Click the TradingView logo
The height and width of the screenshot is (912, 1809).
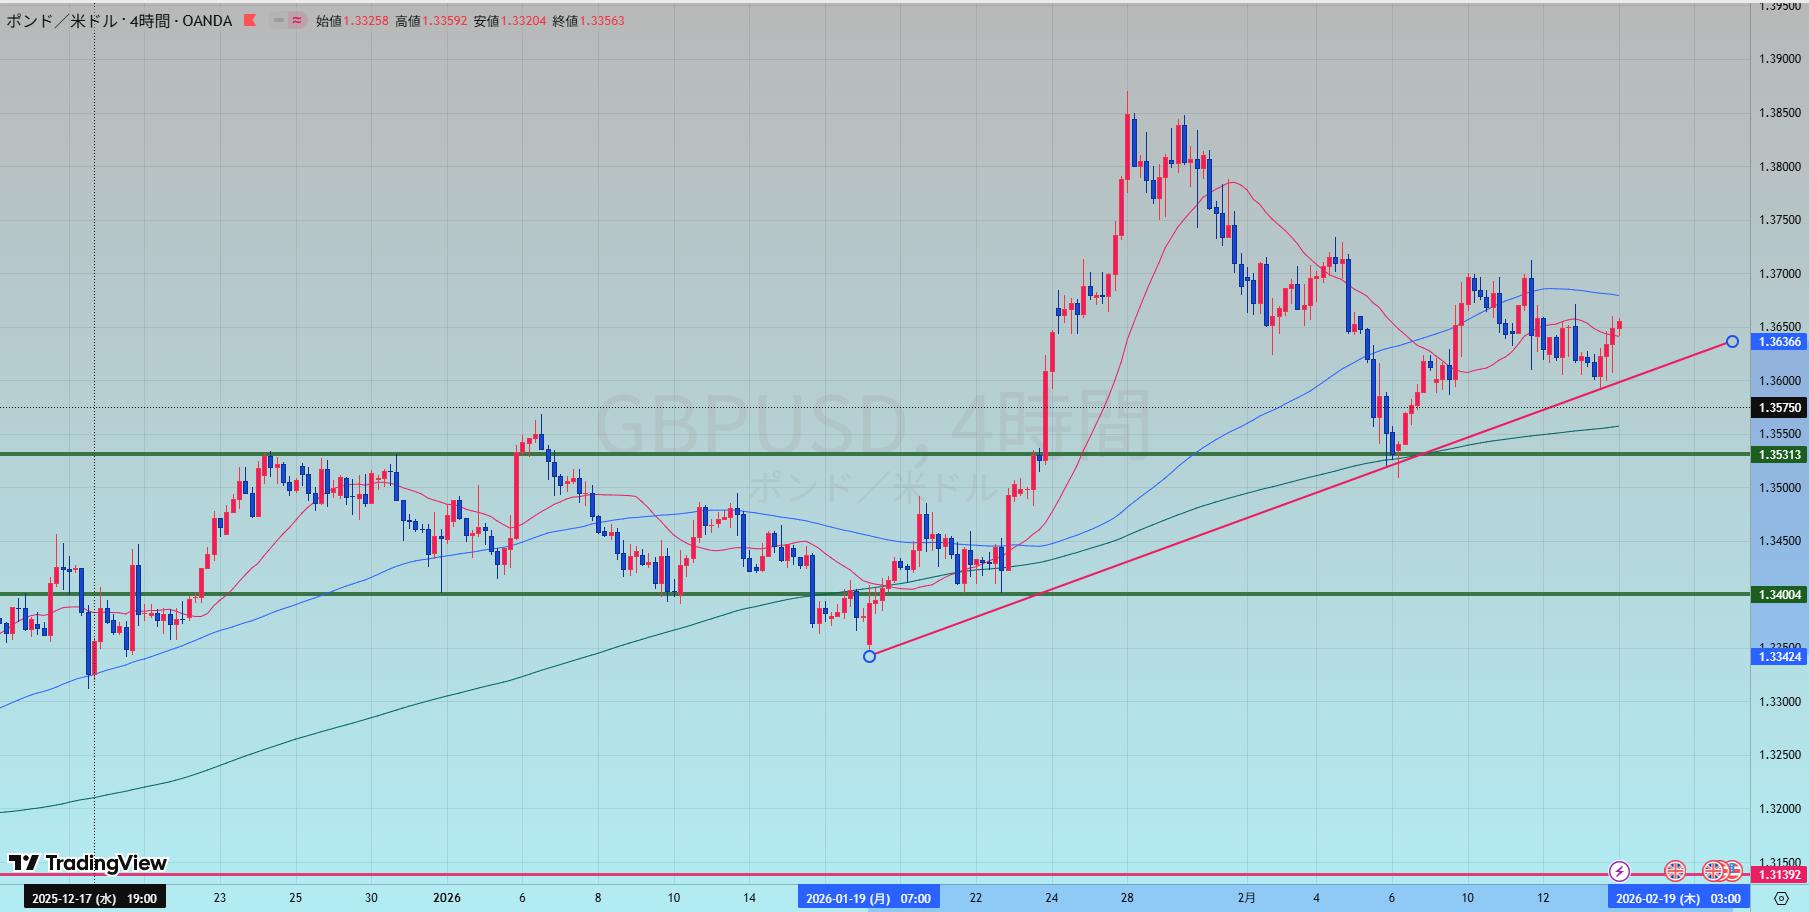click(x=88, y=863)
